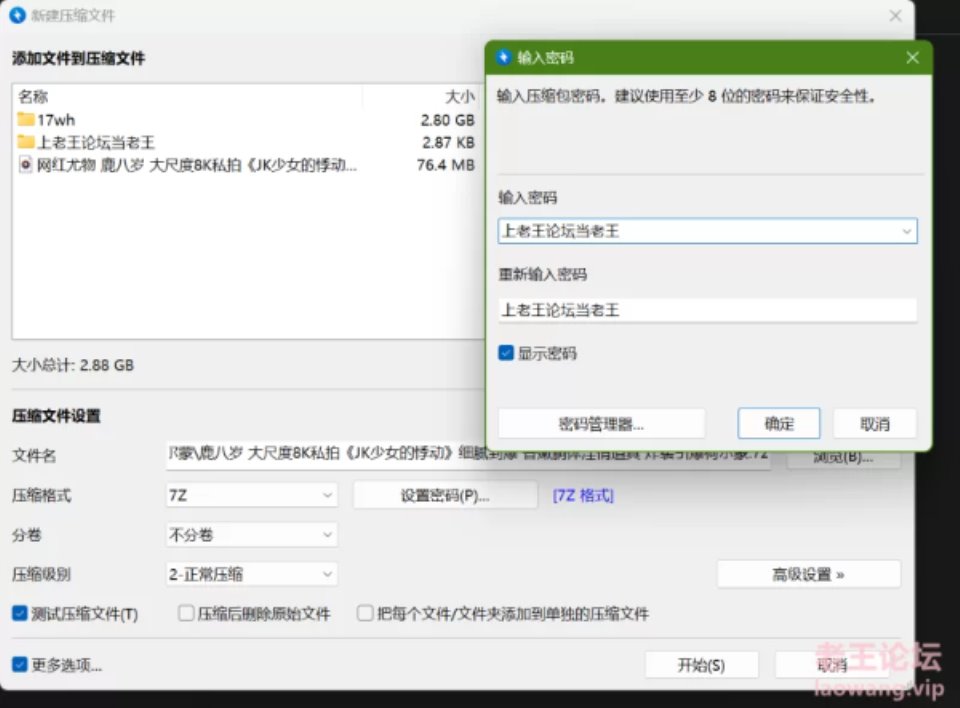Expand 高级设置 » options

pos(808,574)
